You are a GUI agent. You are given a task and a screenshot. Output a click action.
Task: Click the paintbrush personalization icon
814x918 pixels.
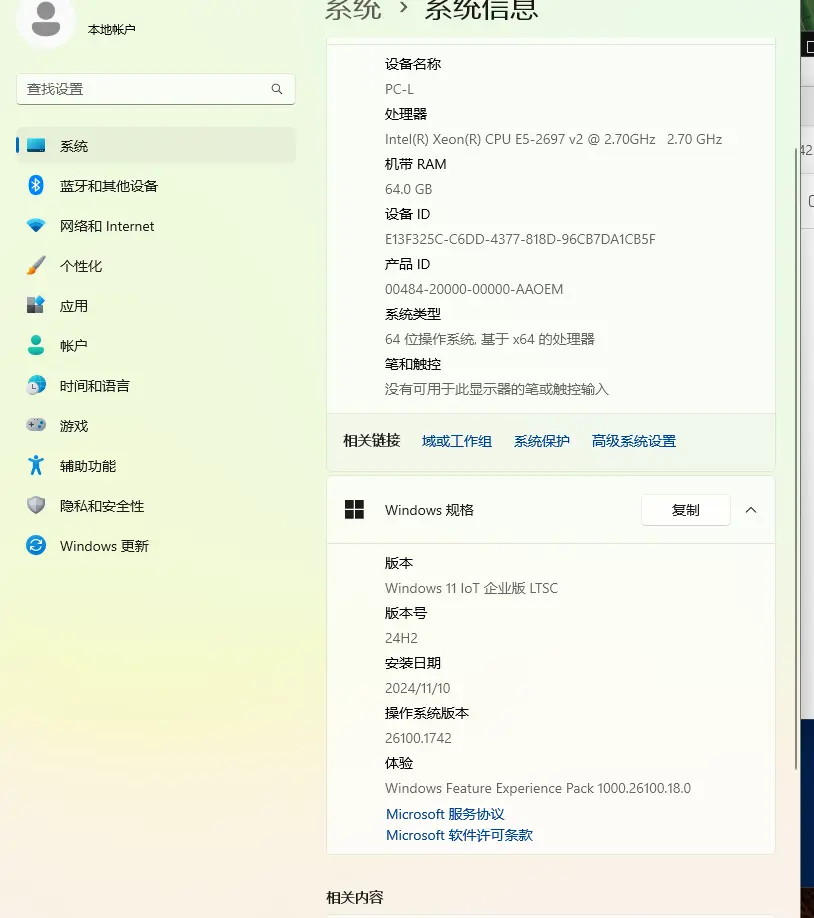(36, 265)
